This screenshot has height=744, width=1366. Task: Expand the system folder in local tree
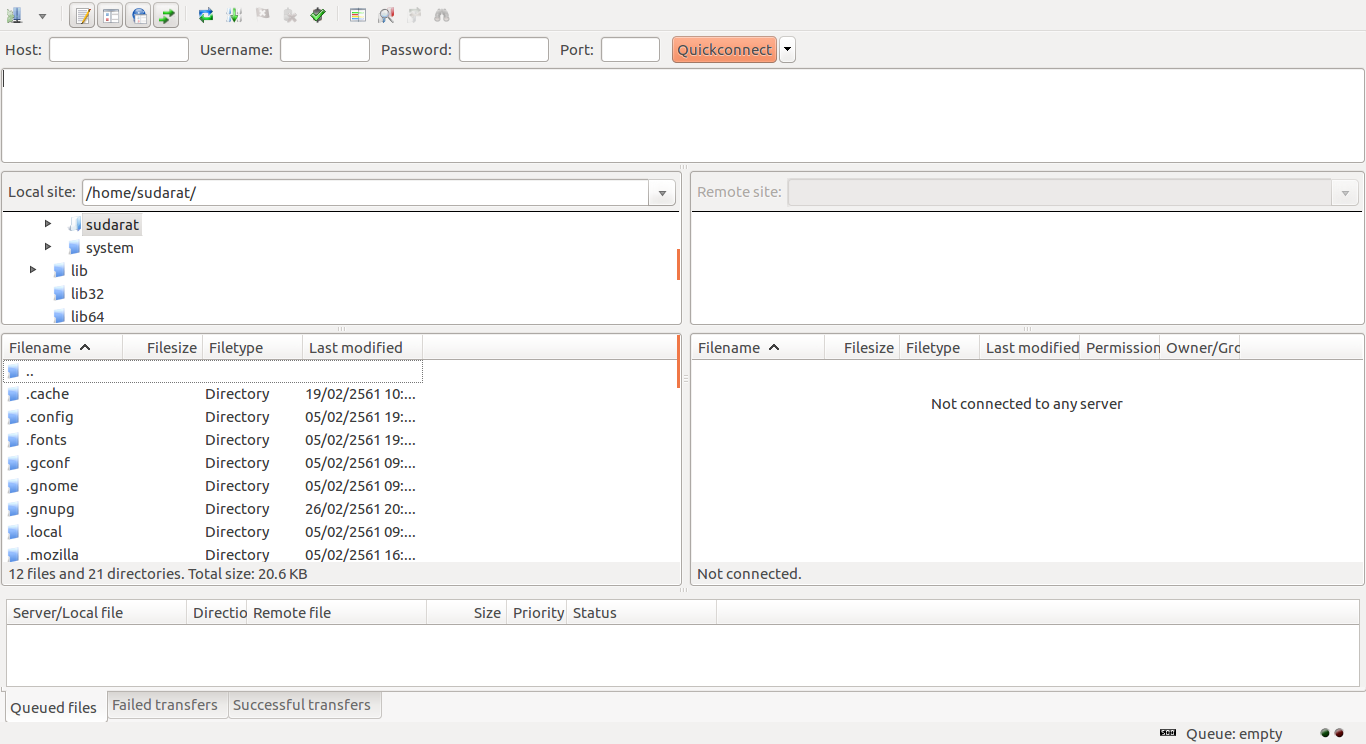pyautogui.click(x=48, y=247)
